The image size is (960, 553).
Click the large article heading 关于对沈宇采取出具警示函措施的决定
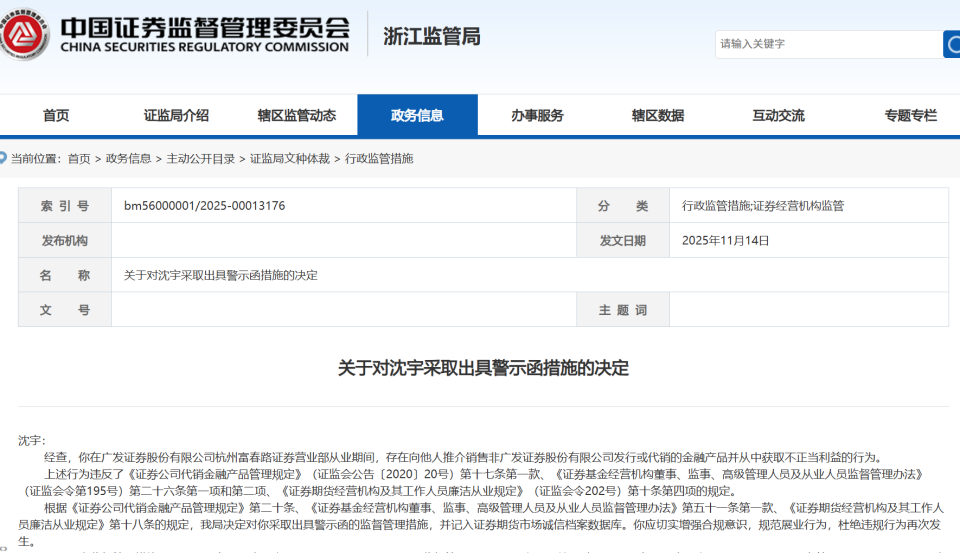click(483, 368)
